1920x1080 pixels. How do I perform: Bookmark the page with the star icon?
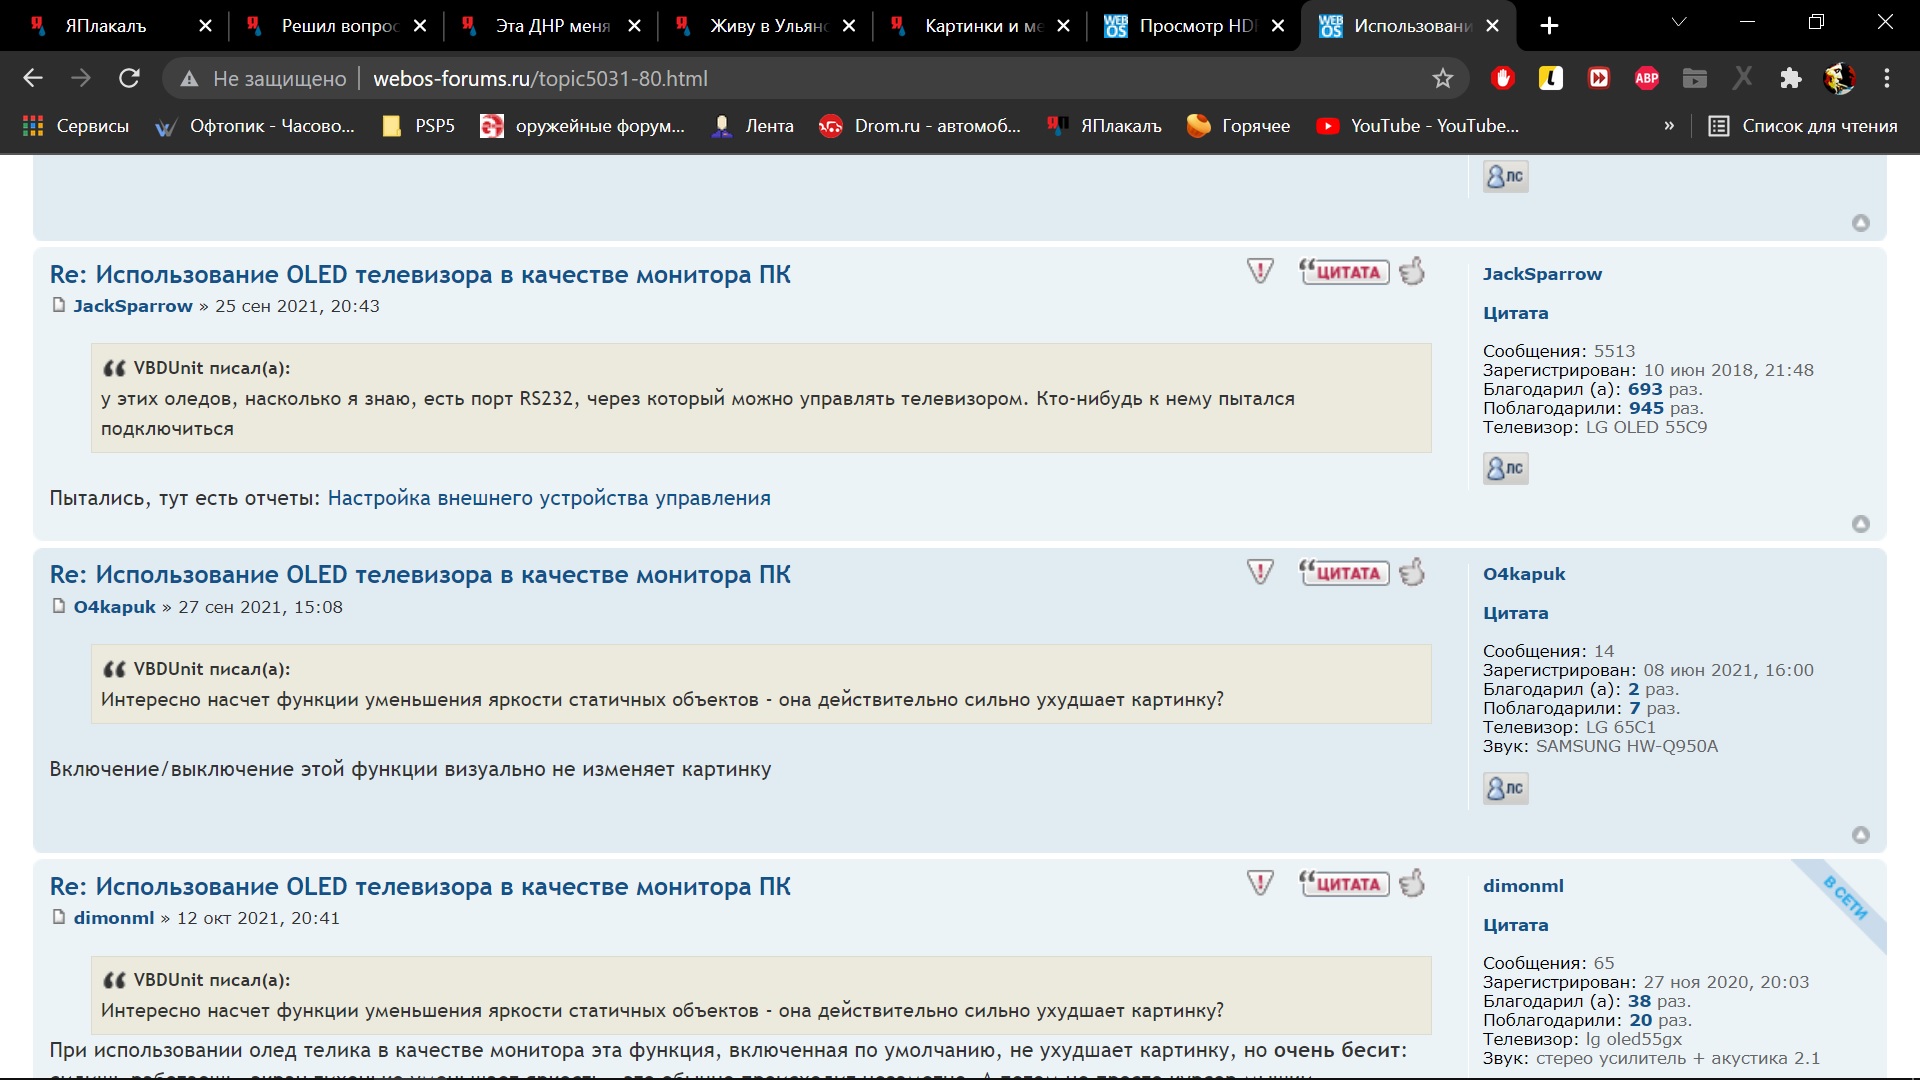tap(1442, 78)
